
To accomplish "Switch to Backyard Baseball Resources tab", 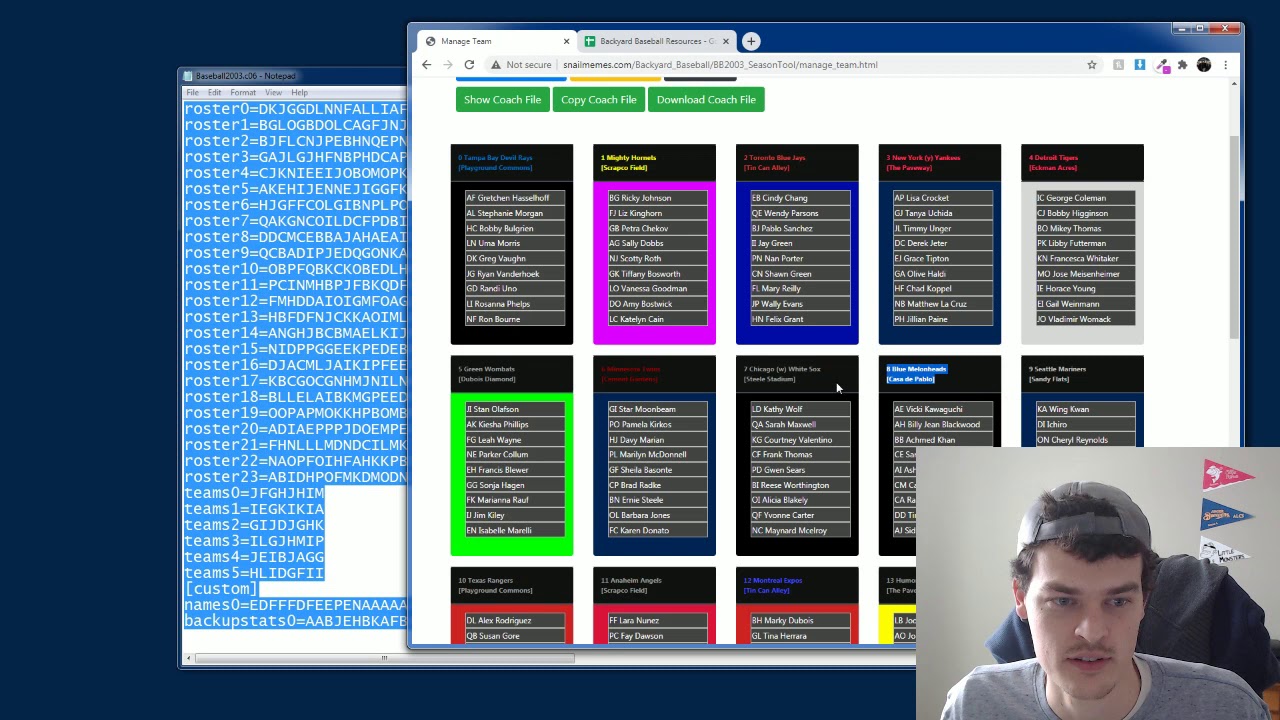I will pyautogui.click(x=657, y=41).
